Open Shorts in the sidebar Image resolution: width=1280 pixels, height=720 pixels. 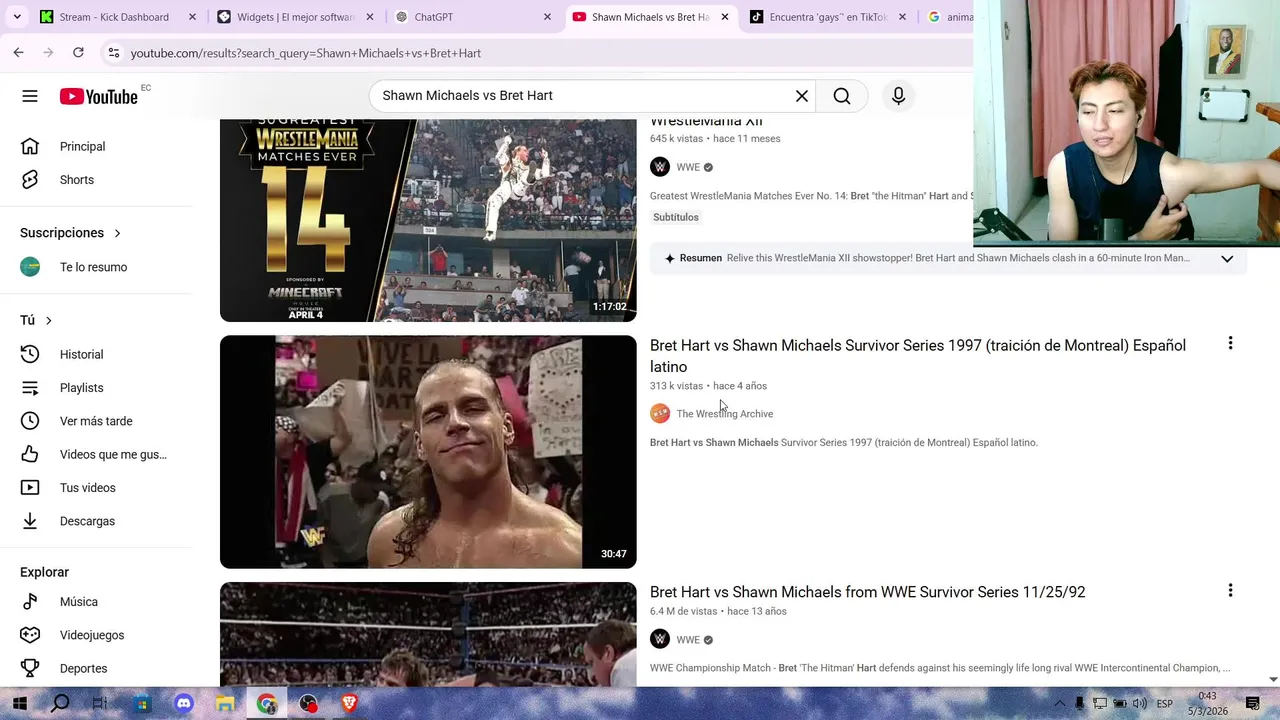[x=96, y=180]
